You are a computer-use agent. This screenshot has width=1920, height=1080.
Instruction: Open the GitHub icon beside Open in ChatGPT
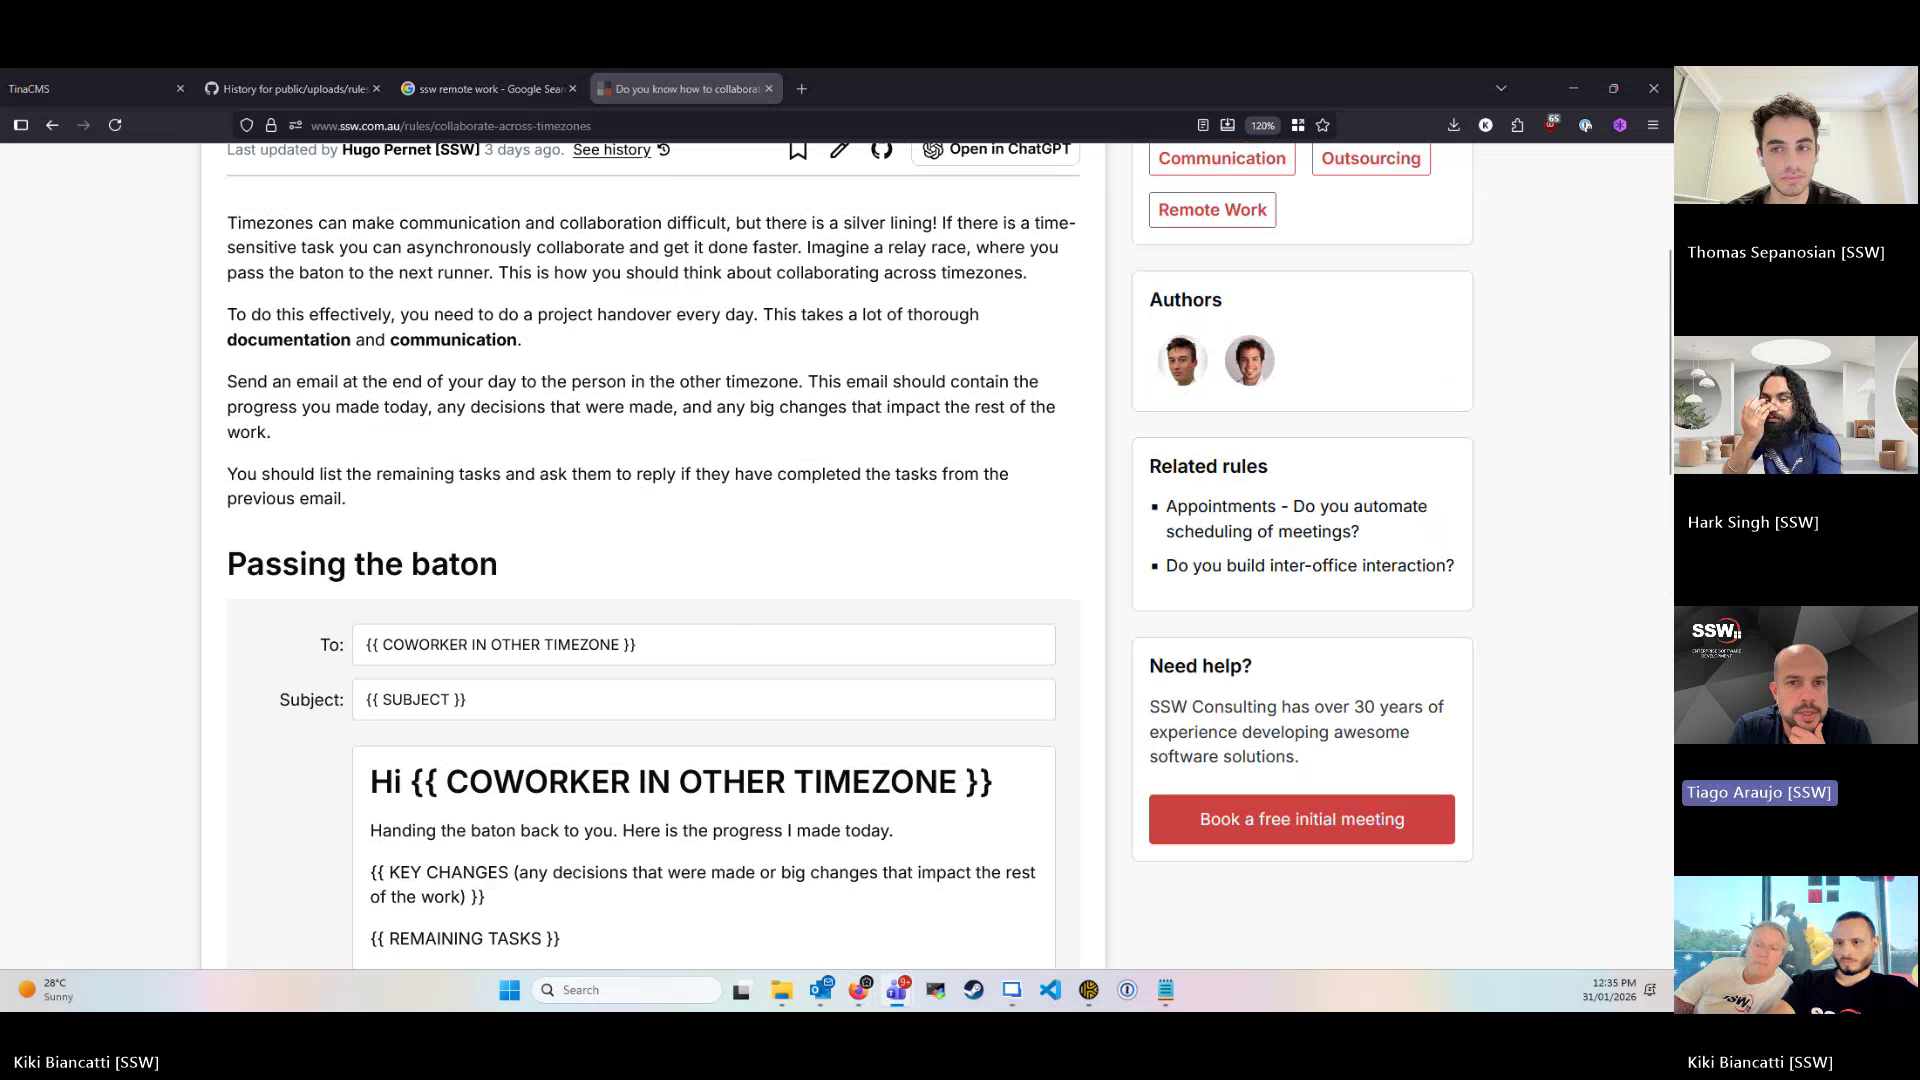click(x=881, y=150)
